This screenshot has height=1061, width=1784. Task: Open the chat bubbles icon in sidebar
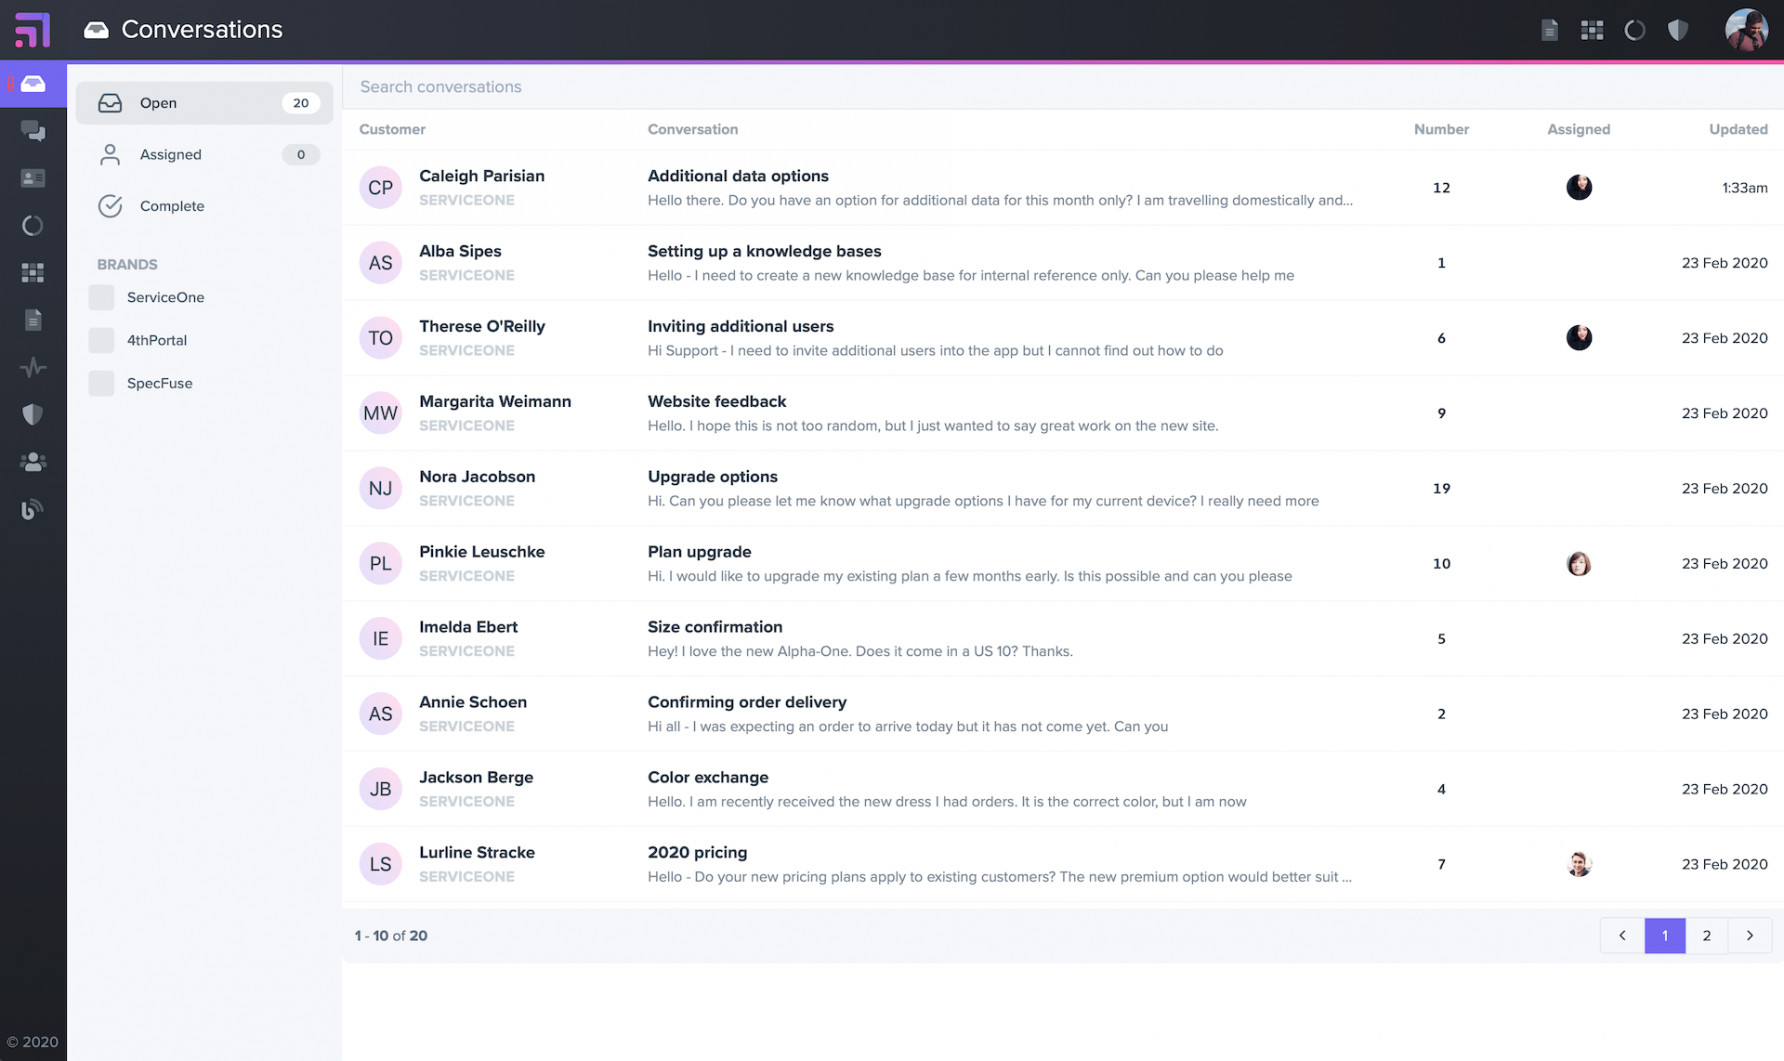[x=33, y=131]
